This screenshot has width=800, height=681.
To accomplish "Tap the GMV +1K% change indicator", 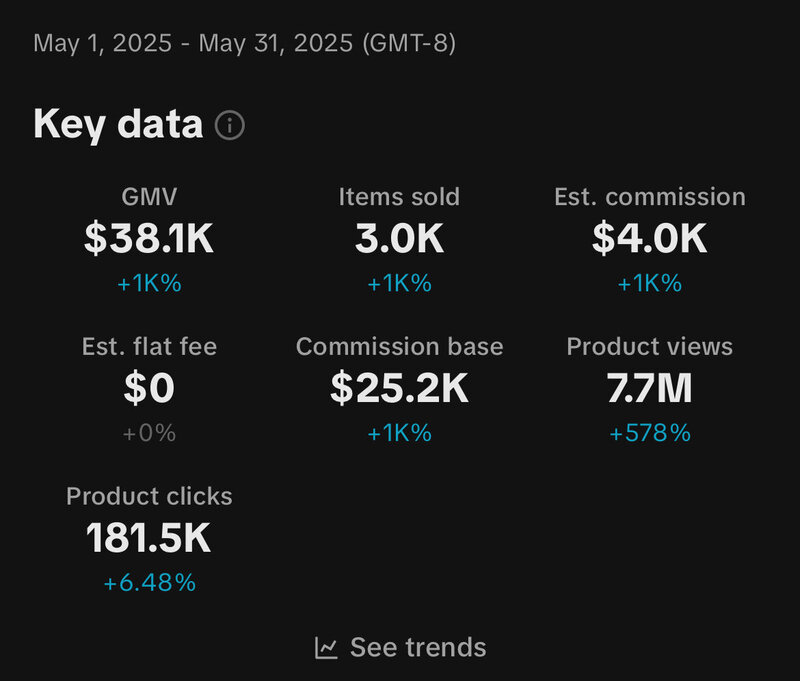I will click(149, 283).
